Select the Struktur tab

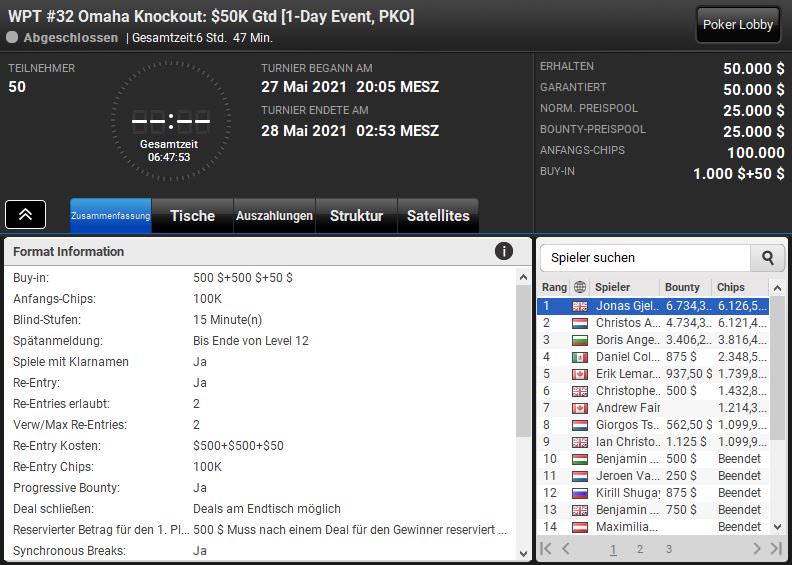[x=356, y=216]
